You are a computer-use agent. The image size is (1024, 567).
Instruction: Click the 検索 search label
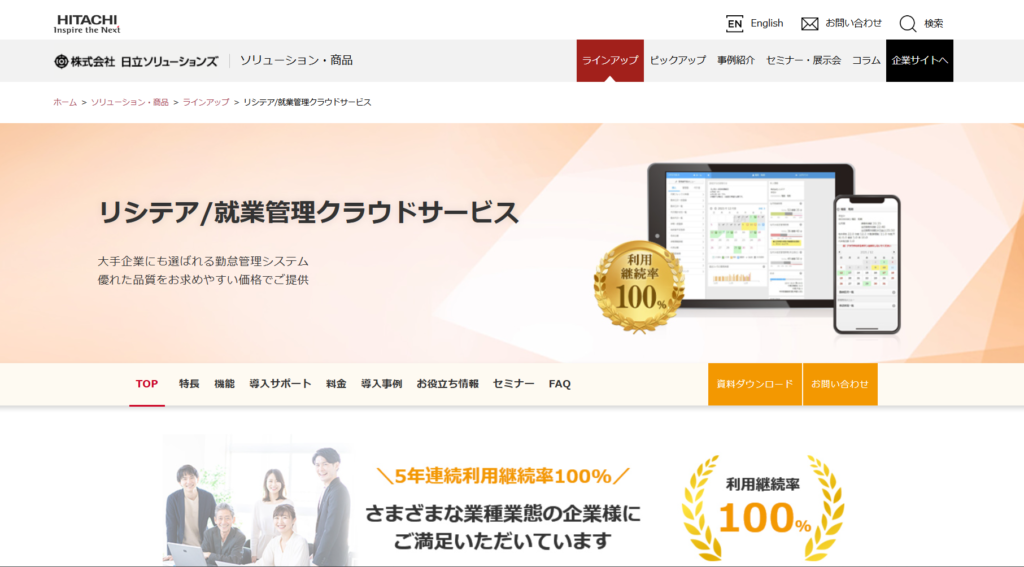(933, 24)
